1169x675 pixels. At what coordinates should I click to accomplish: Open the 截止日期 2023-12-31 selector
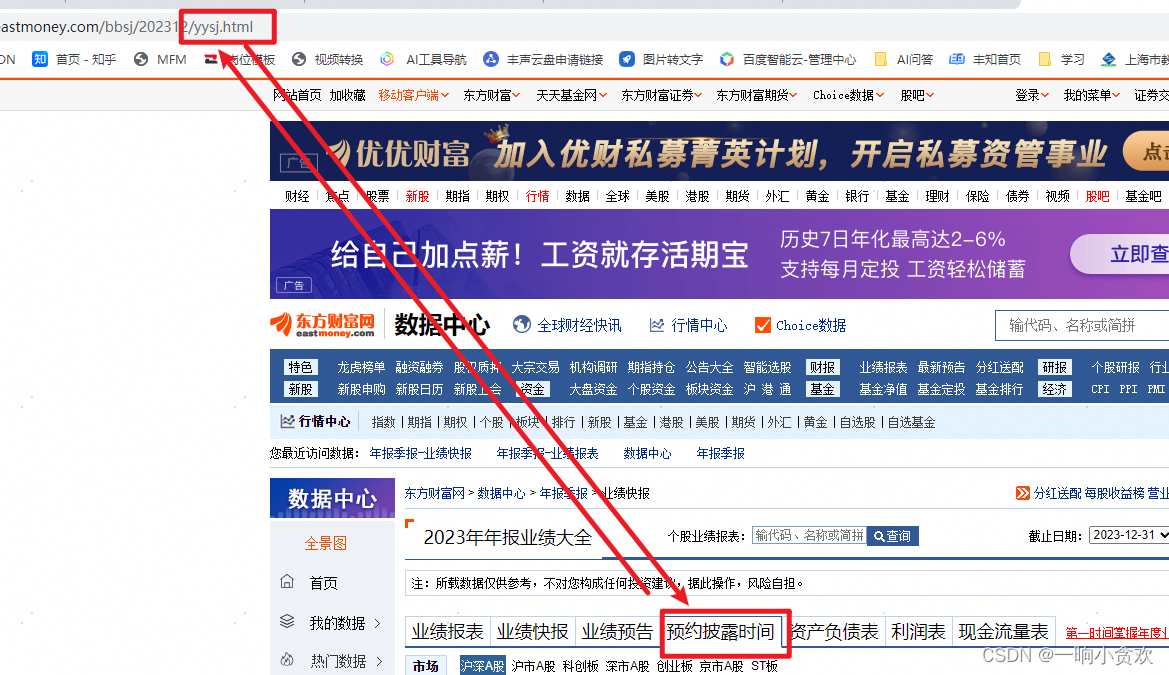(x=1129, y=535)
